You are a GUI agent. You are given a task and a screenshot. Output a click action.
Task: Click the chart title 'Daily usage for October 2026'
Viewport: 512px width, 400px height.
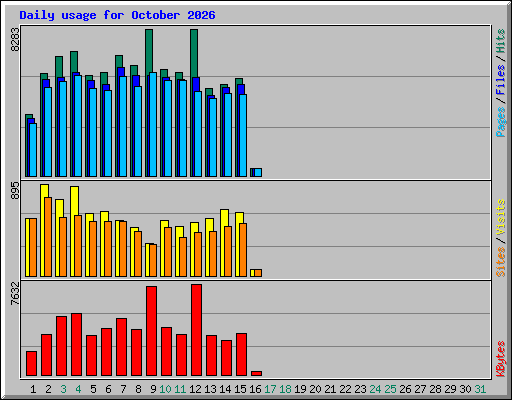117,15
